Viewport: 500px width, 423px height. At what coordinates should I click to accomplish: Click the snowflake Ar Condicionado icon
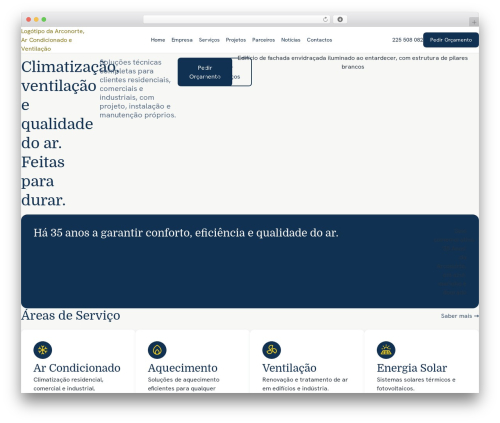pos(43,350)
